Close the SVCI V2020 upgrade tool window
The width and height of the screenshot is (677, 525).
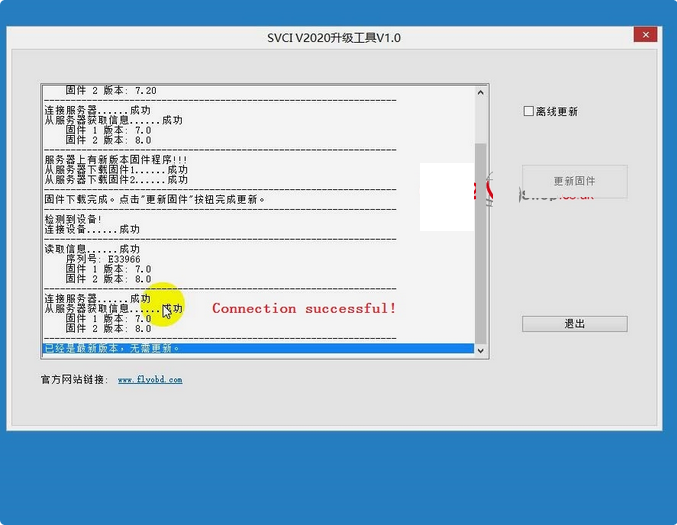click(x=645, y=35)
